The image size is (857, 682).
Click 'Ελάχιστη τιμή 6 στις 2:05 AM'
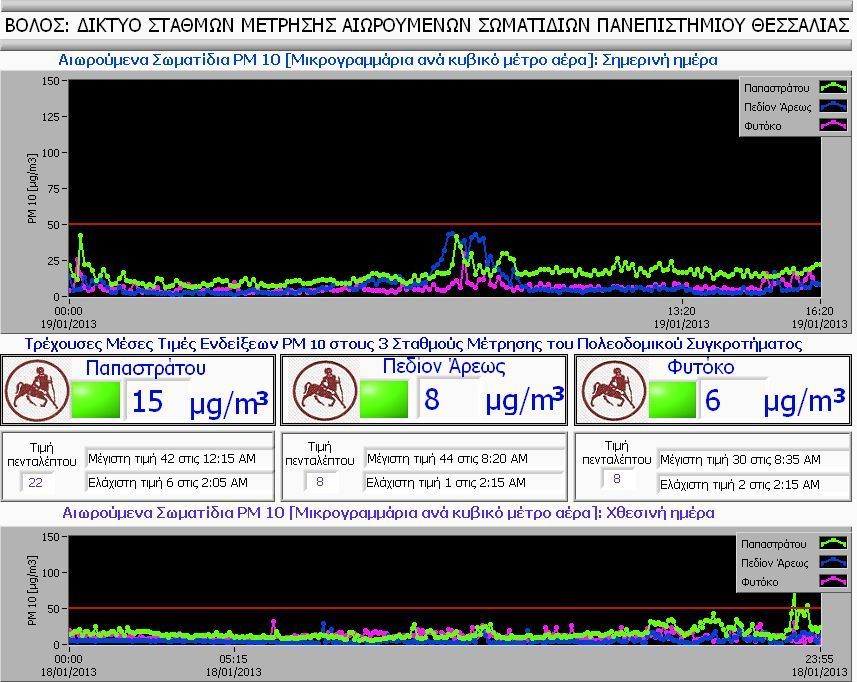pos(168,483)
